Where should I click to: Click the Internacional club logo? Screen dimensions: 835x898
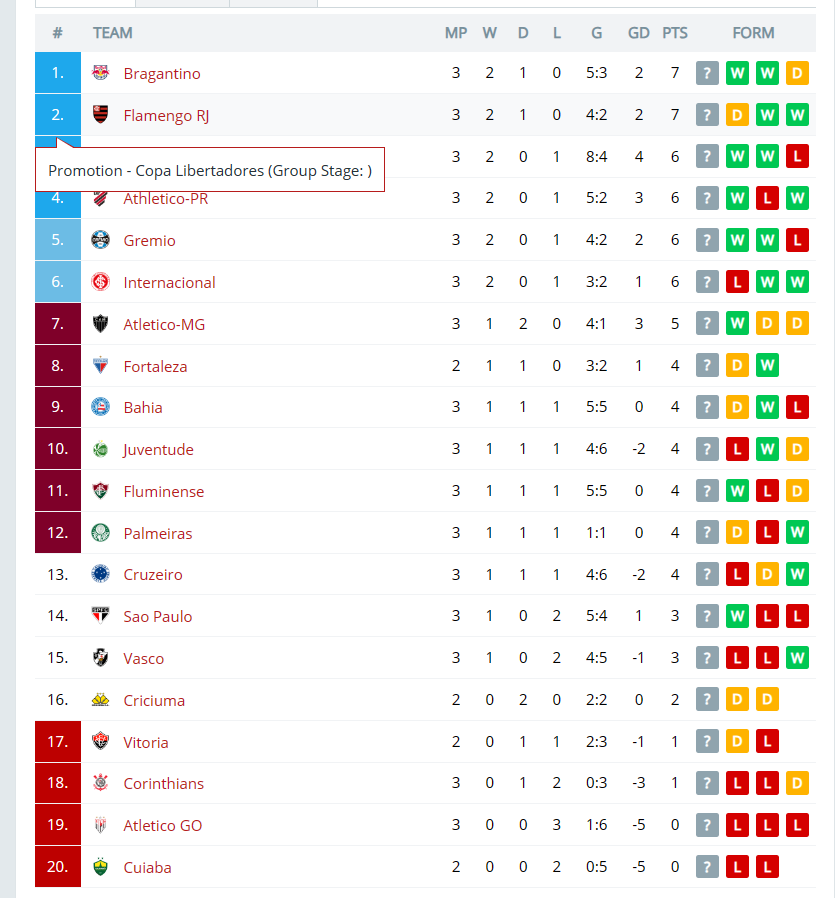click(x=101, y=282)
